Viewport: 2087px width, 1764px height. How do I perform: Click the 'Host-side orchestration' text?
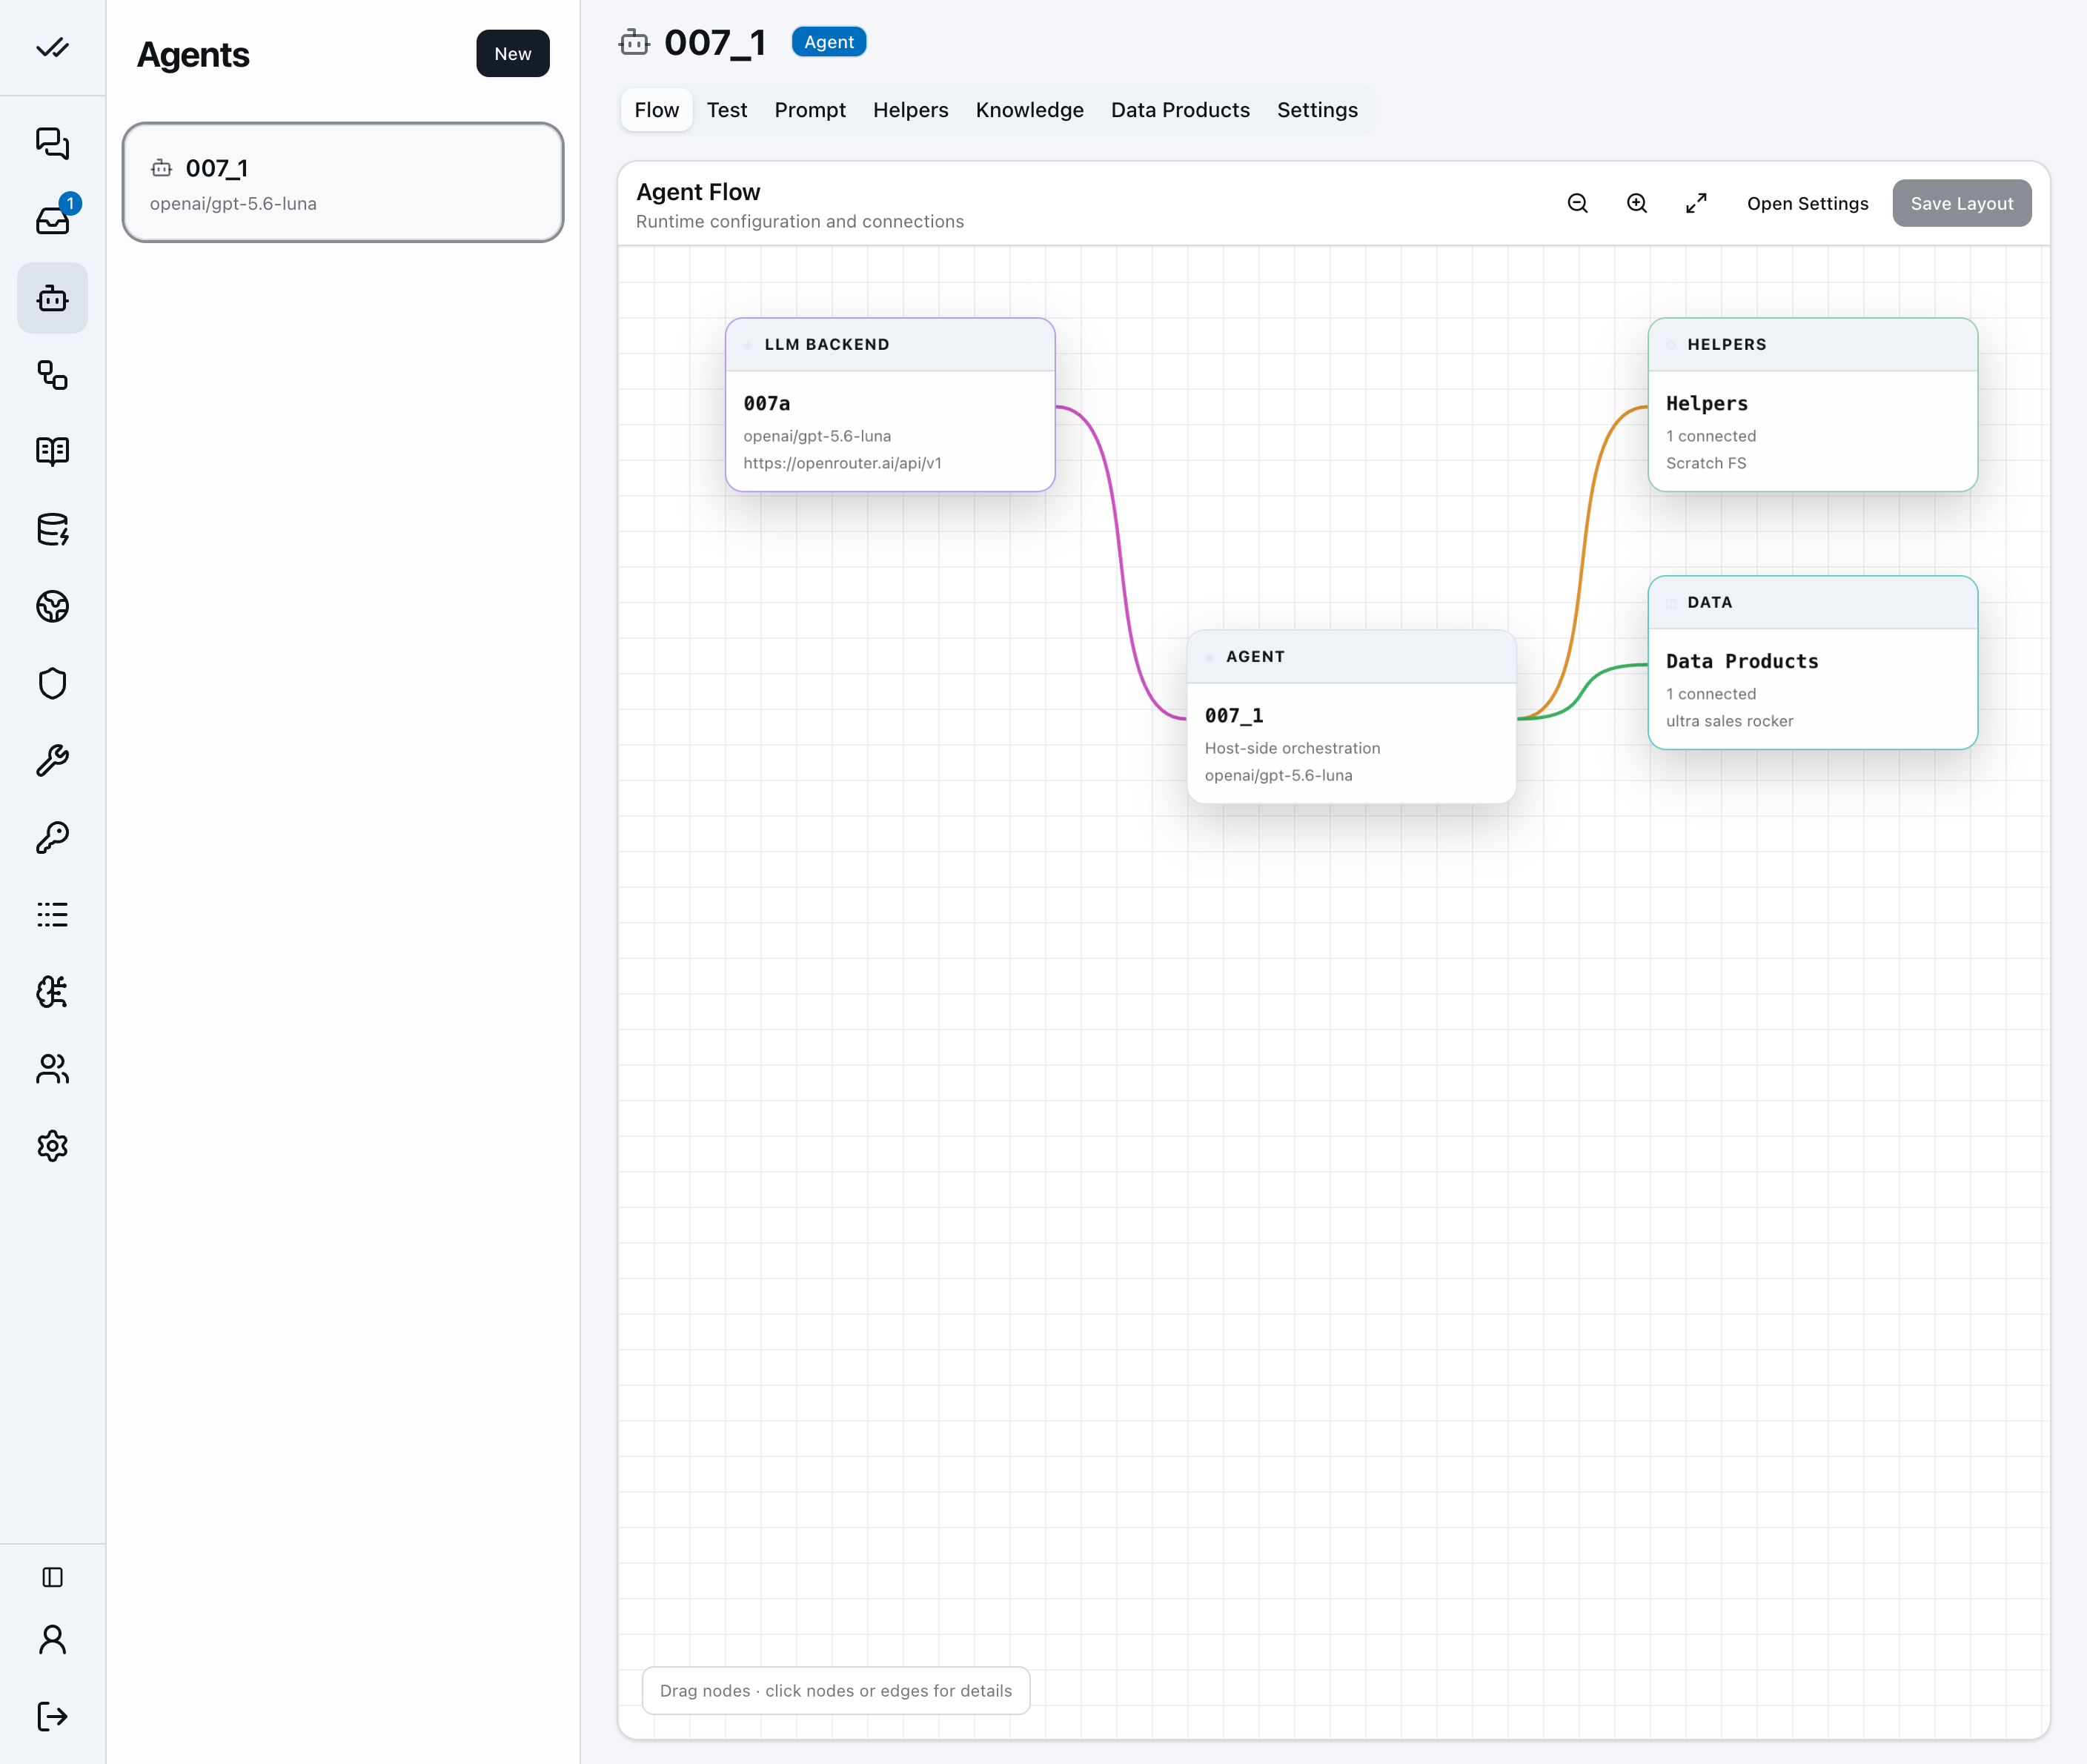click(1292, 748)
